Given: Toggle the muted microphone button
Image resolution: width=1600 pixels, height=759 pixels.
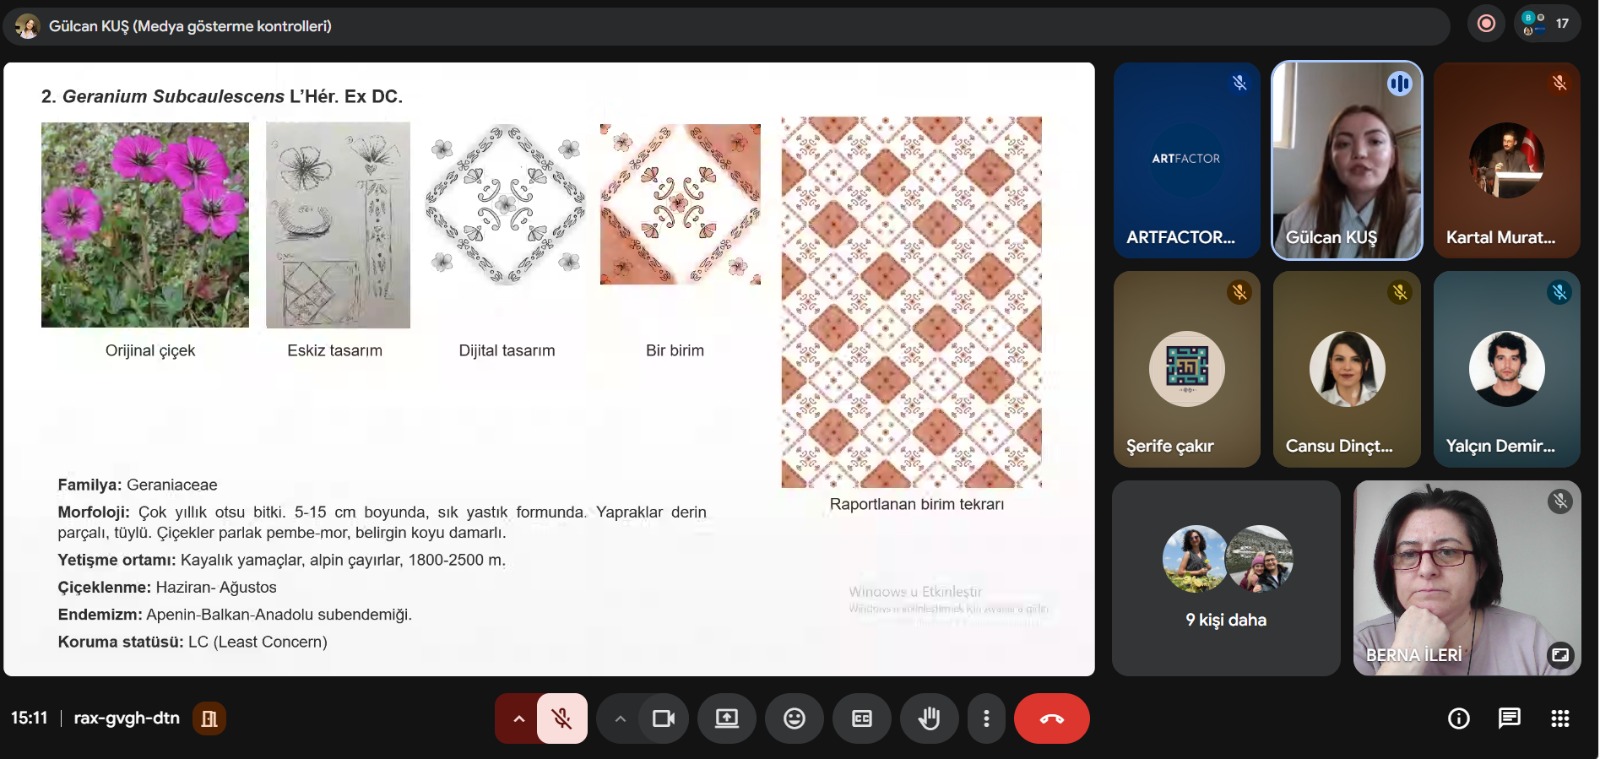Looking at the screenshot, I should tap(562, 718).
